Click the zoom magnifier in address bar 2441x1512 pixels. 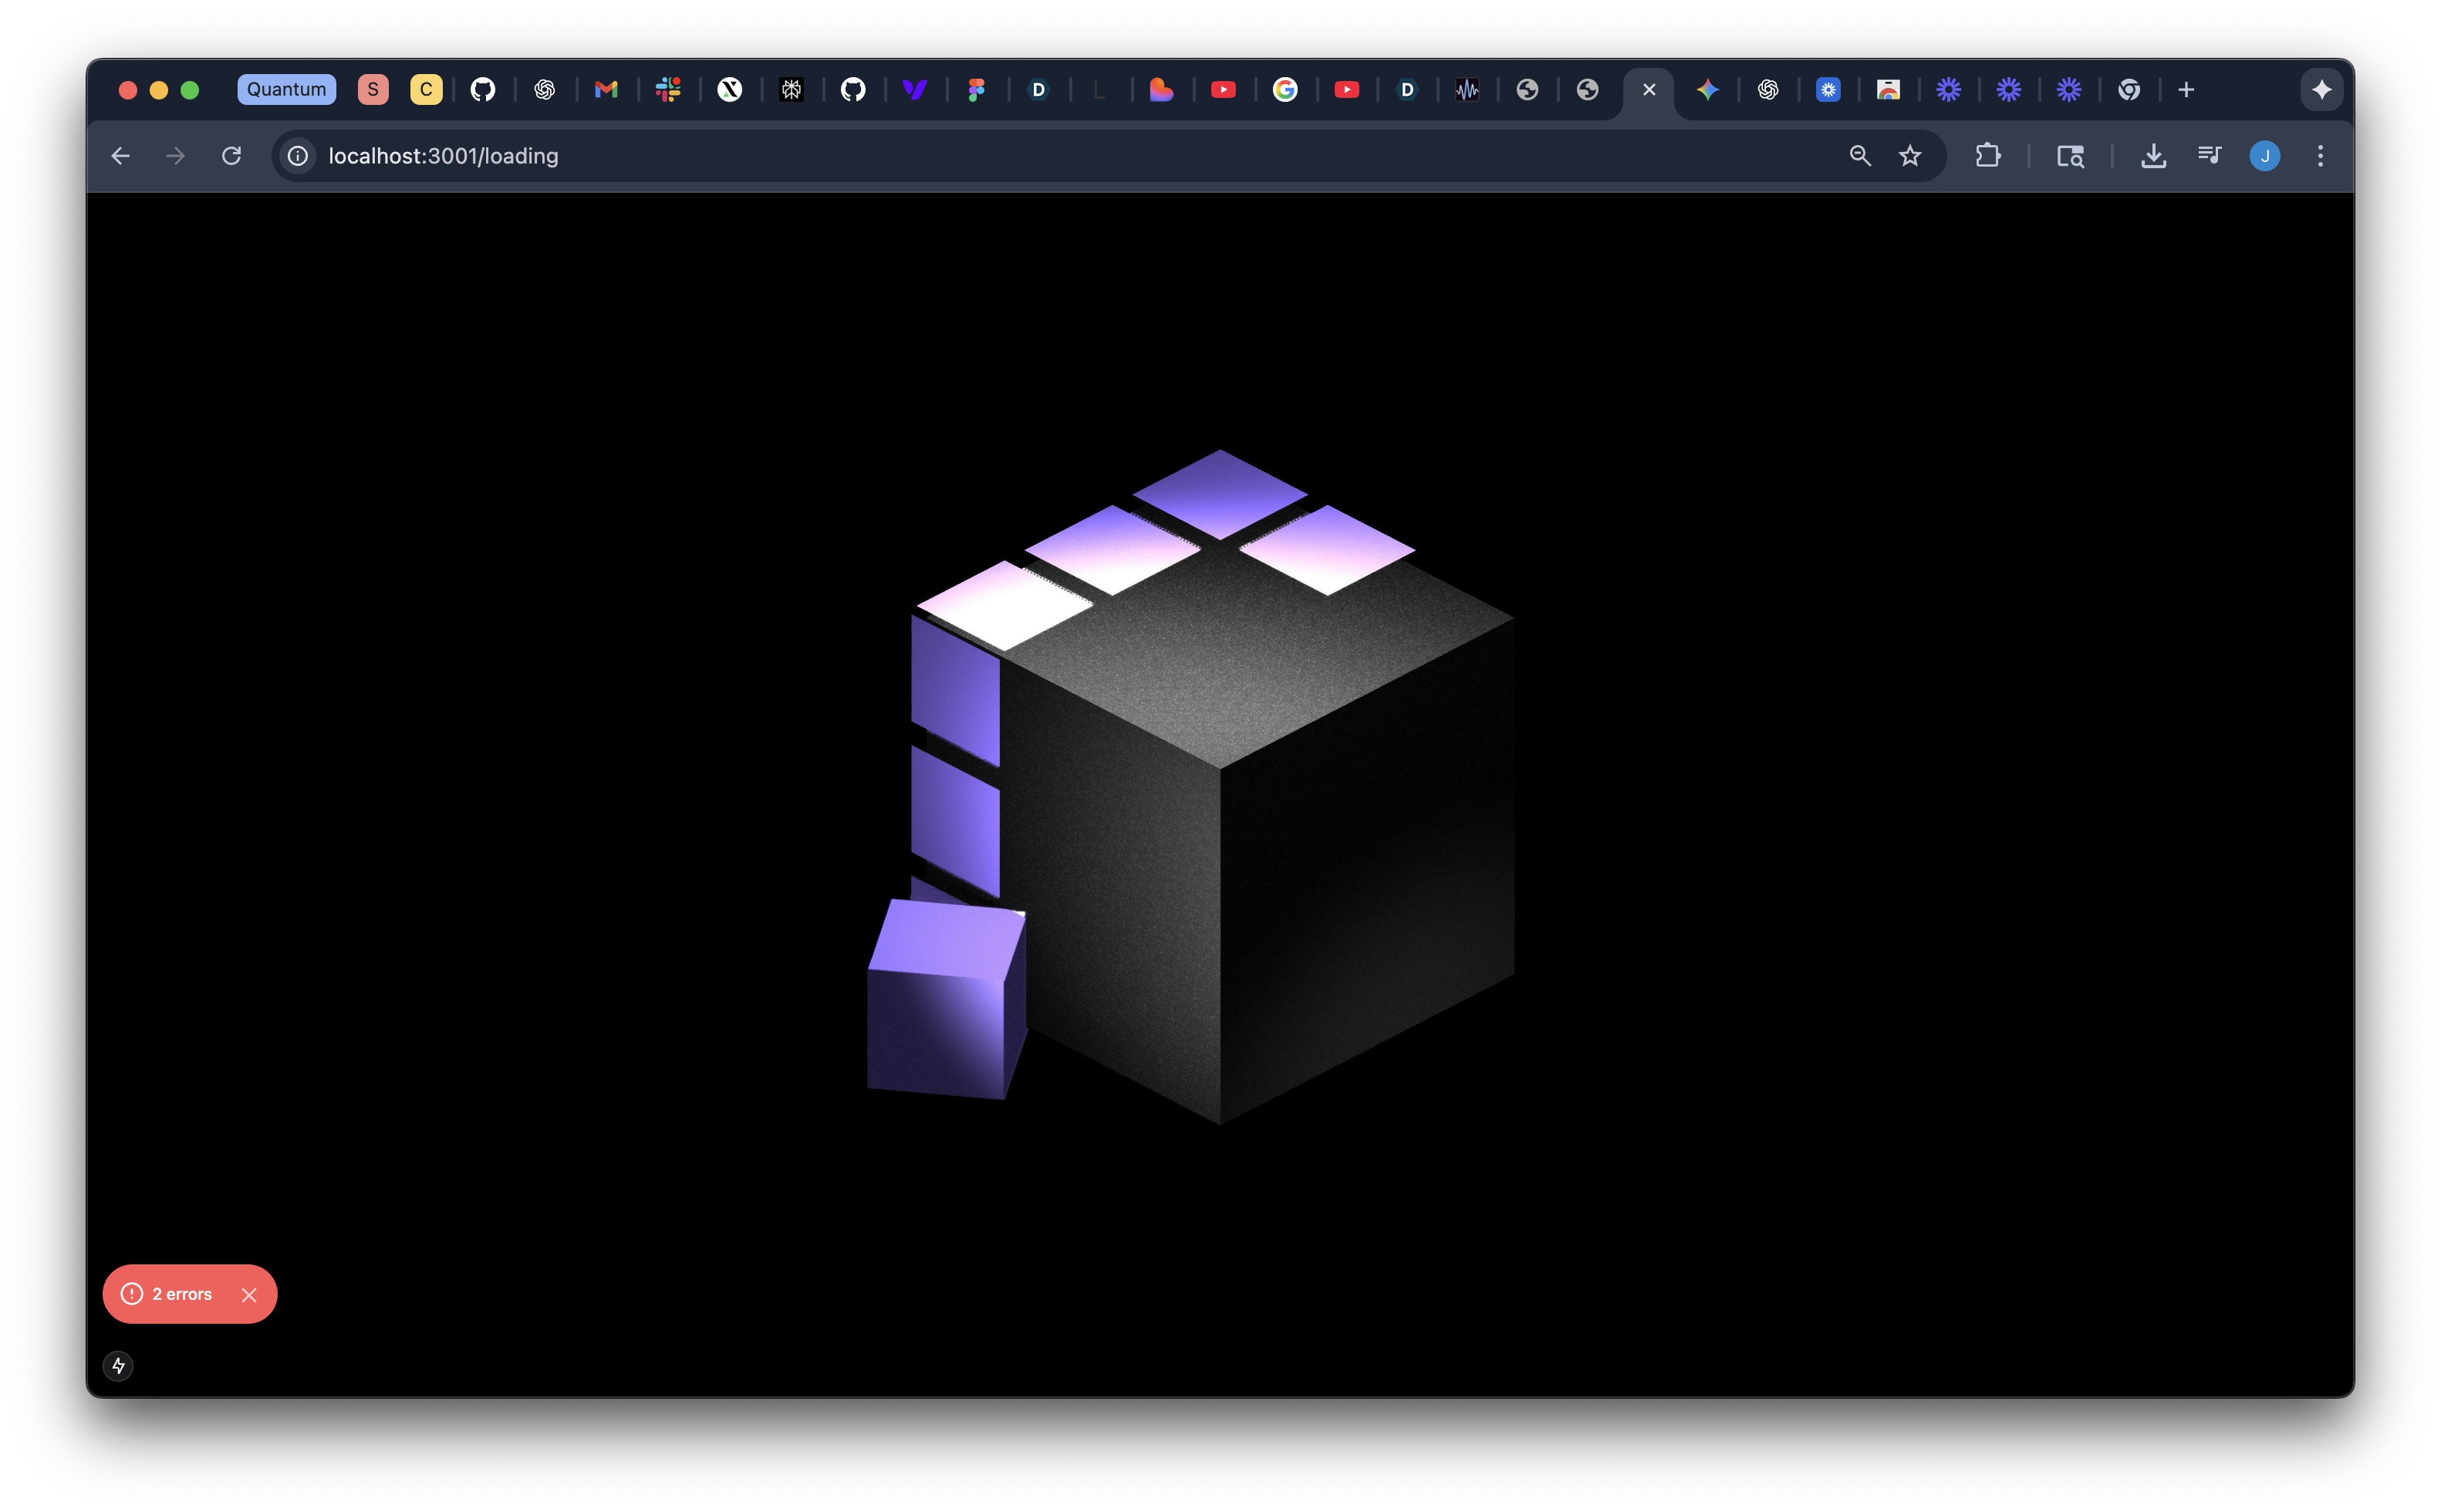[x=1860, y=156]
